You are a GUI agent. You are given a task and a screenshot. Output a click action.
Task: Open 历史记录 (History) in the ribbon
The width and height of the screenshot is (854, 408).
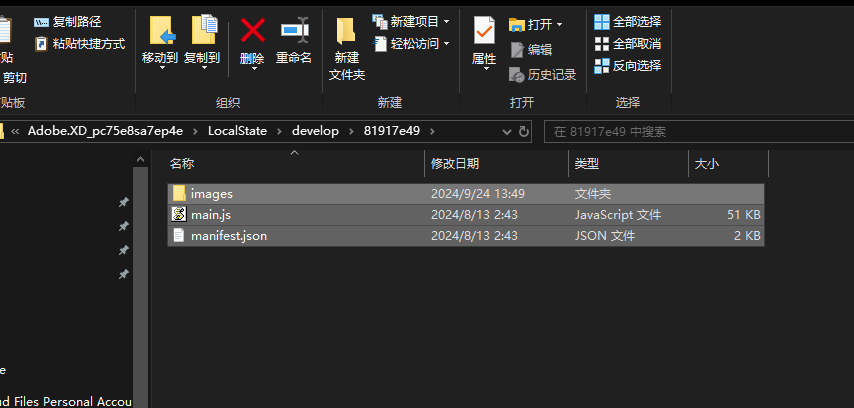(x=543, y=75)
